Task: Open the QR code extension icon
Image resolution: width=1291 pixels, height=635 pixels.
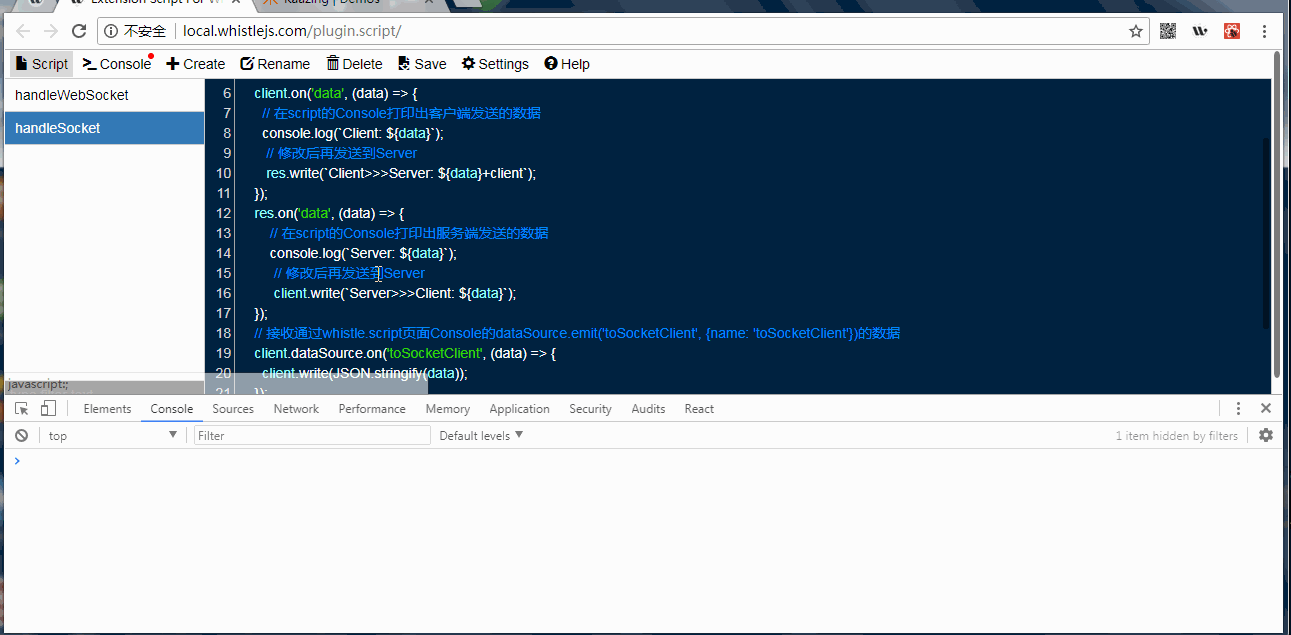Action: 1168,31
